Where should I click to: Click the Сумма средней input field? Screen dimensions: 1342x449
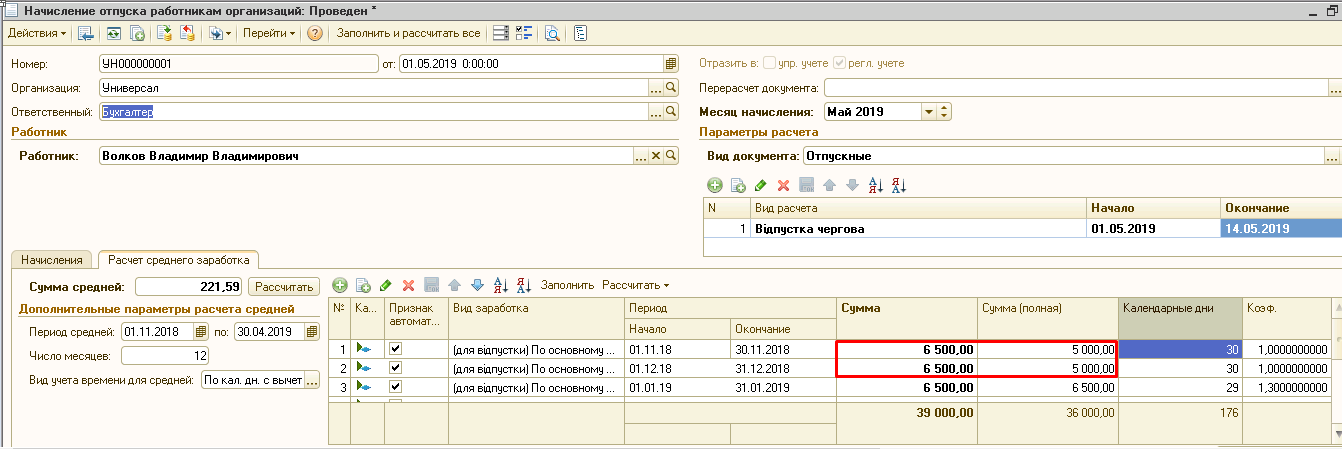pyautogui.click(x=189, y=286)
